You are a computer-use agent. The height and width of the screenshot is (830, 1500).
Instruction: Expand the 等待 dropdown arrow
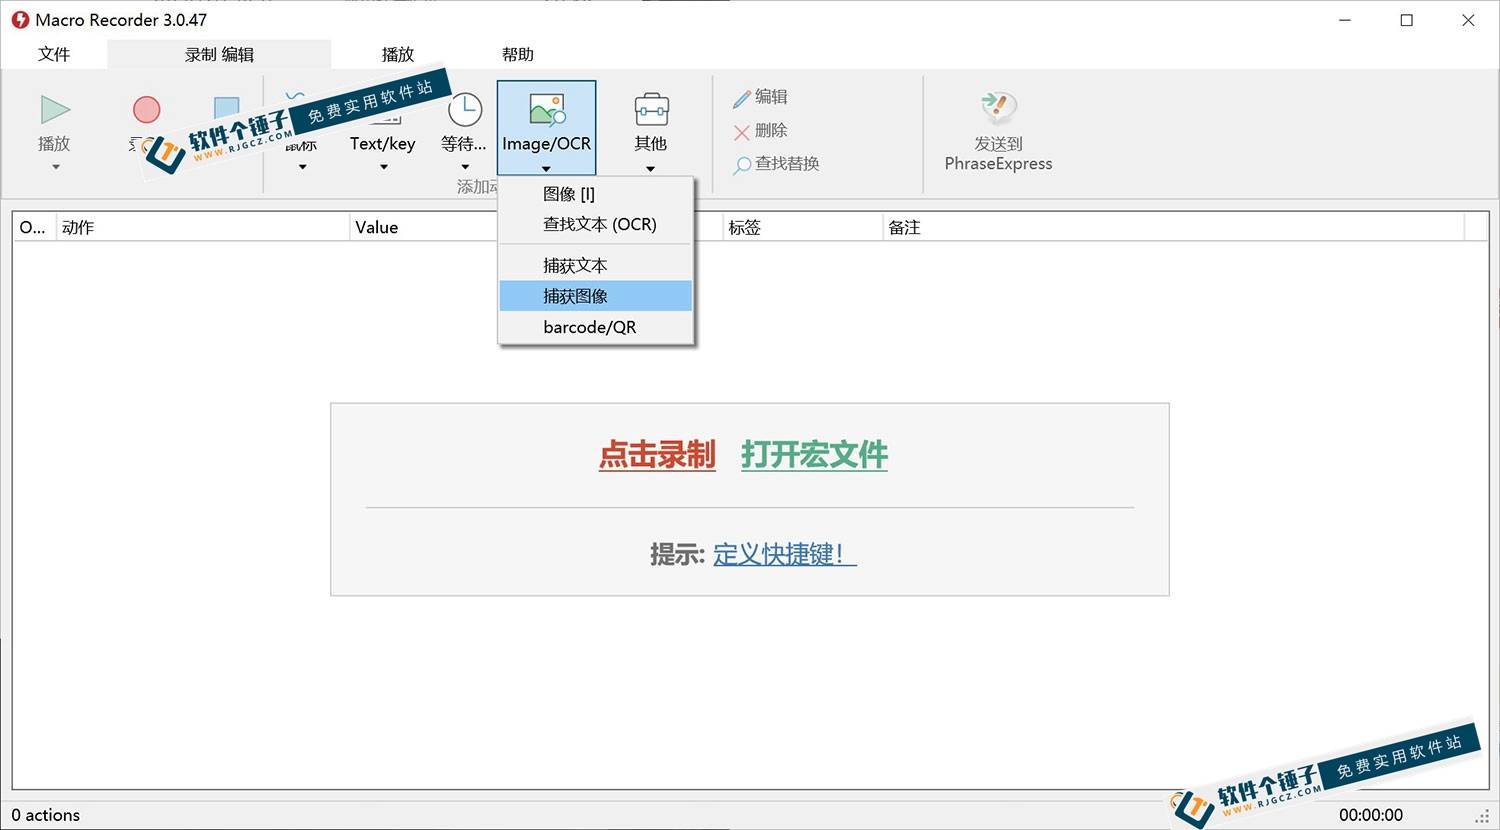[465, 167]
